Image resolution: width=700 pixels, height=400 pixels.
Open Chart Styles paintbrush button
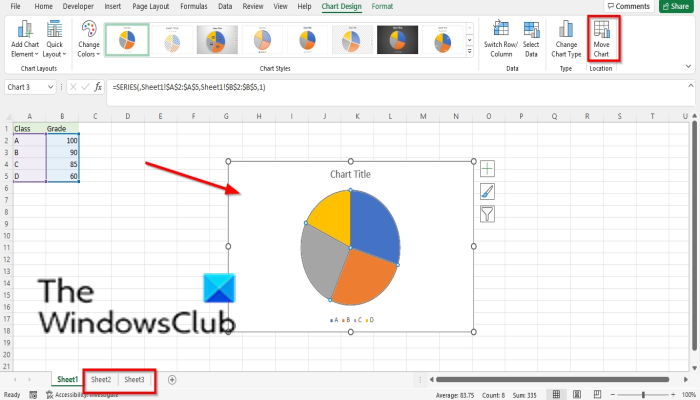click(x=487, y=192)
